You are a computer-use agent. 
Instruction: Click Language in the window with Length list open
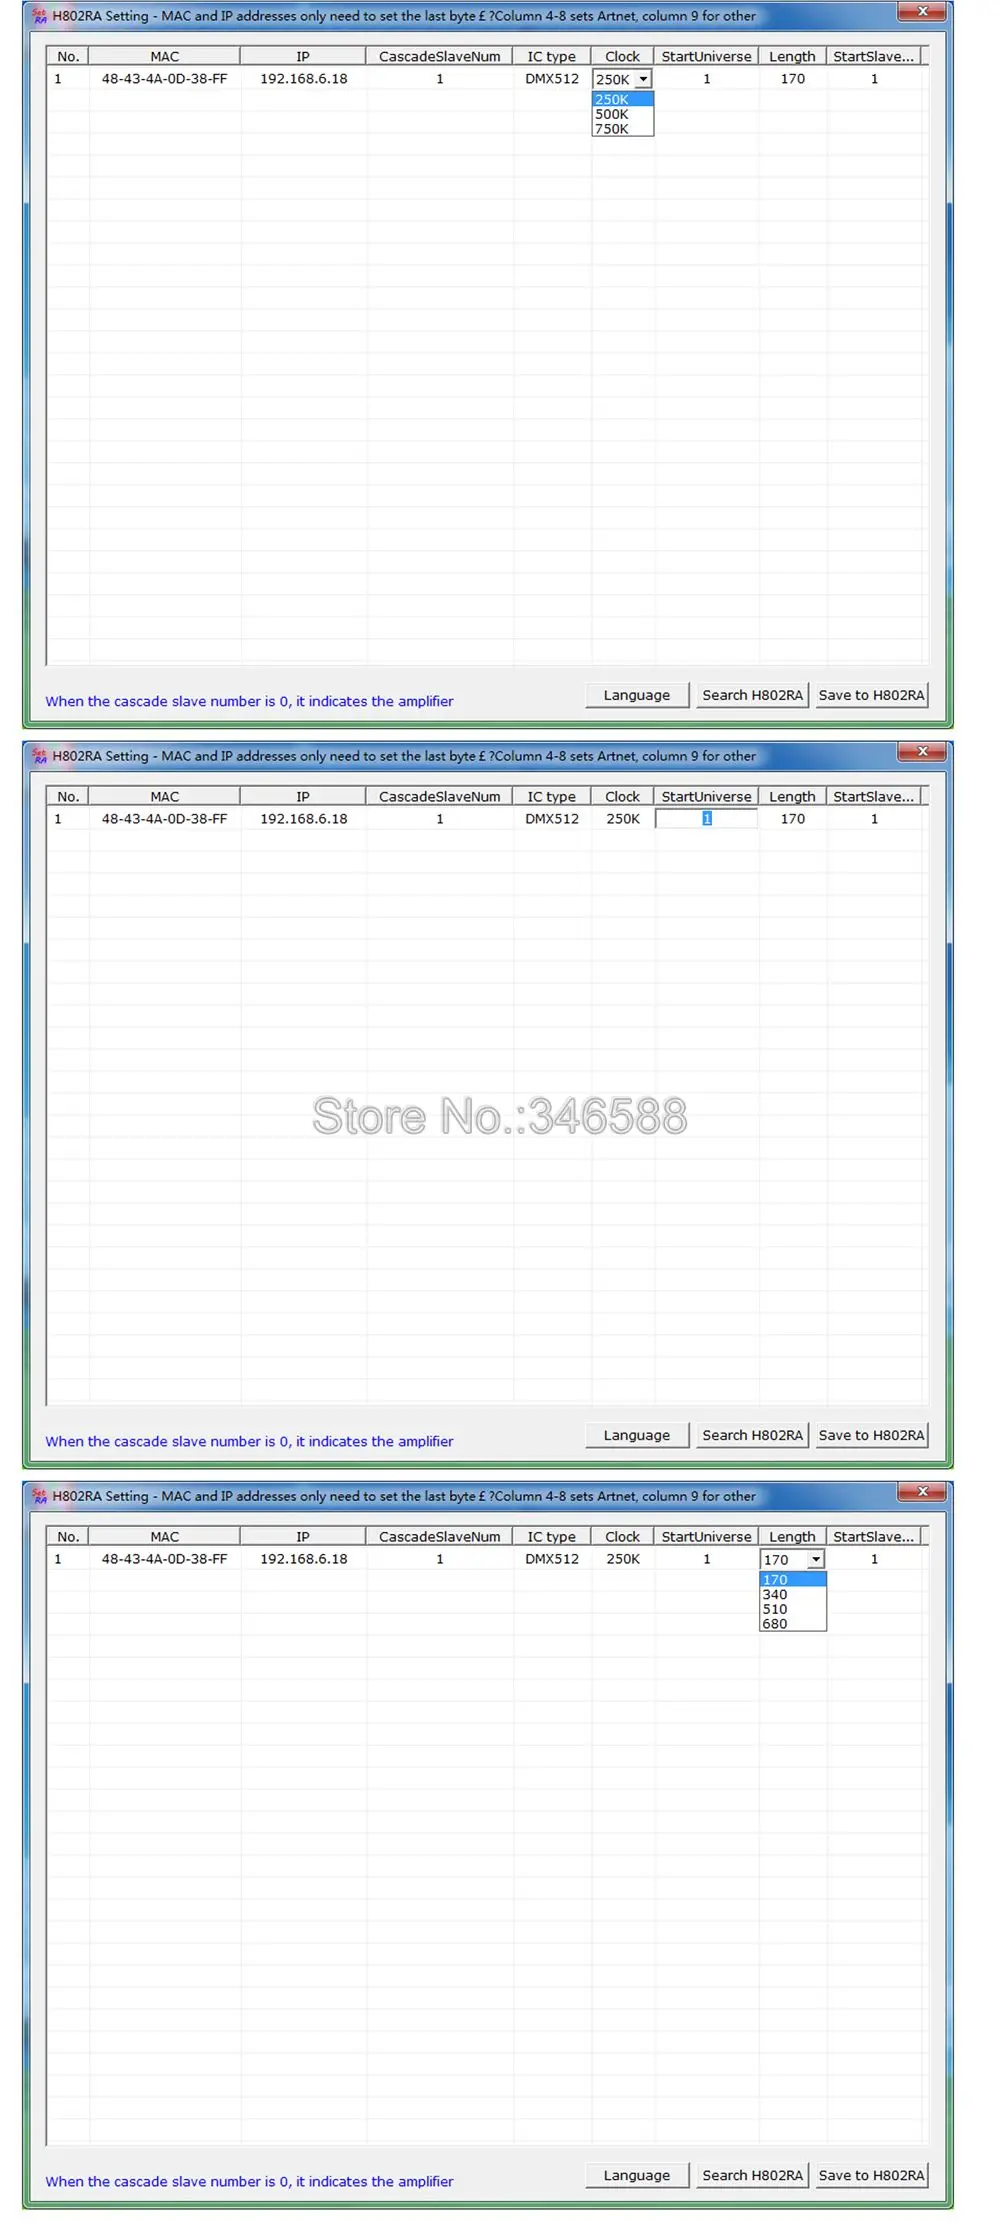pos(637,2175)
